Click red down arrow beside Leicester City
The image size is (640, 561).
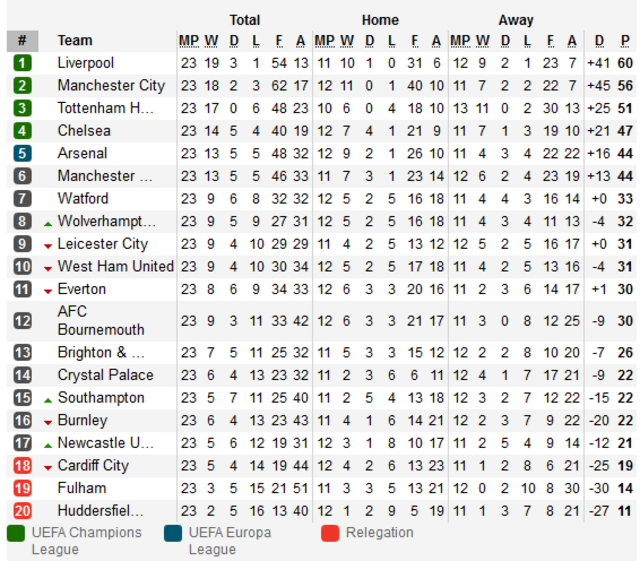point(48,246)
